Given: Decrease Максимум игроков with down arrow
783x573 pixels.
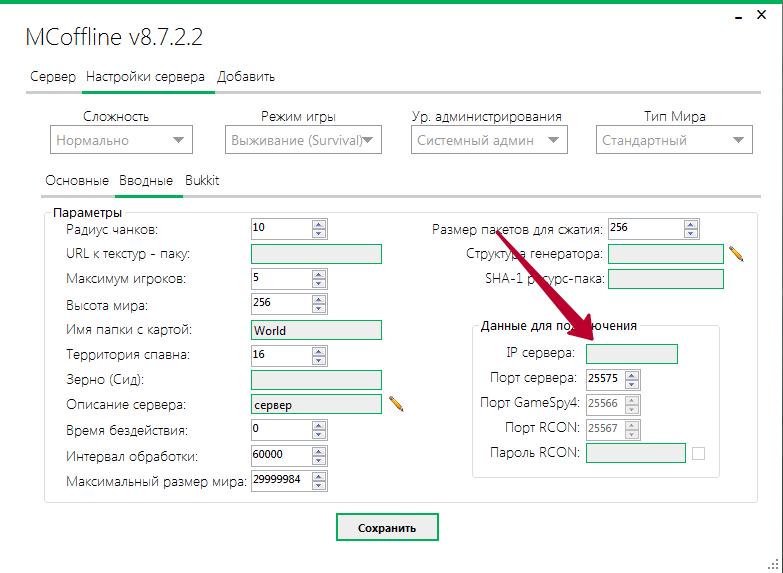Looking at the screenshot, I should [319, 283].
